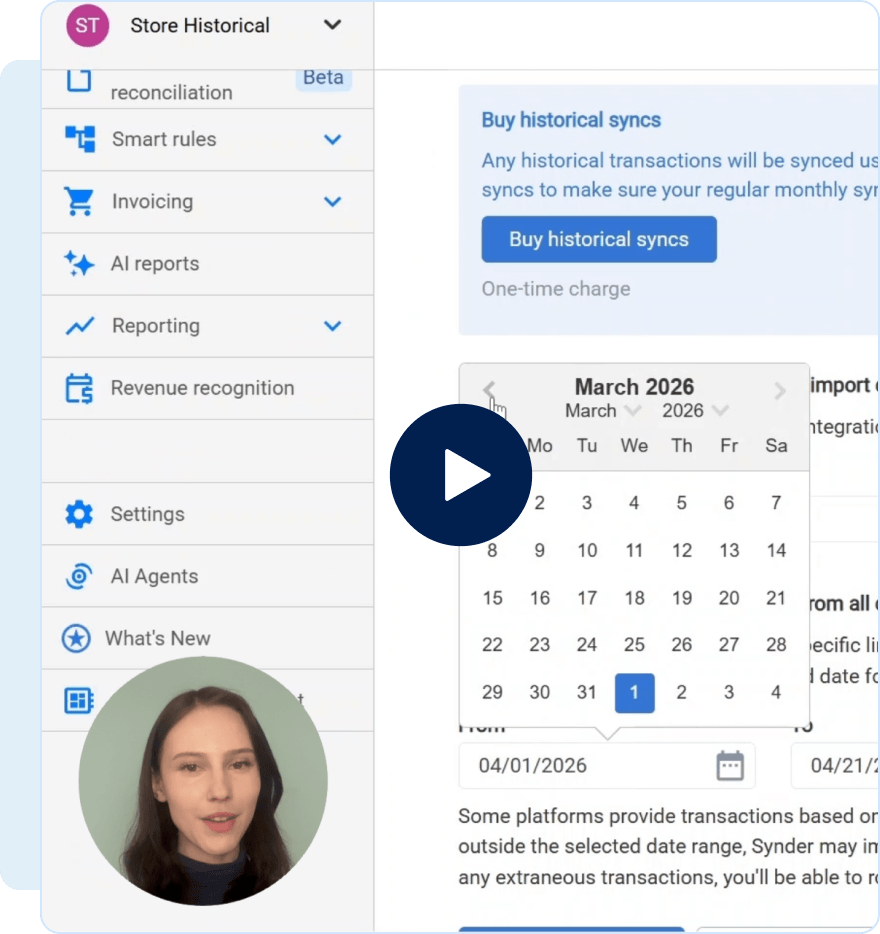The height and width of the screenshot is (934, 880).
Task: Select date 22 in the calendar
Action: pos(492,645)
